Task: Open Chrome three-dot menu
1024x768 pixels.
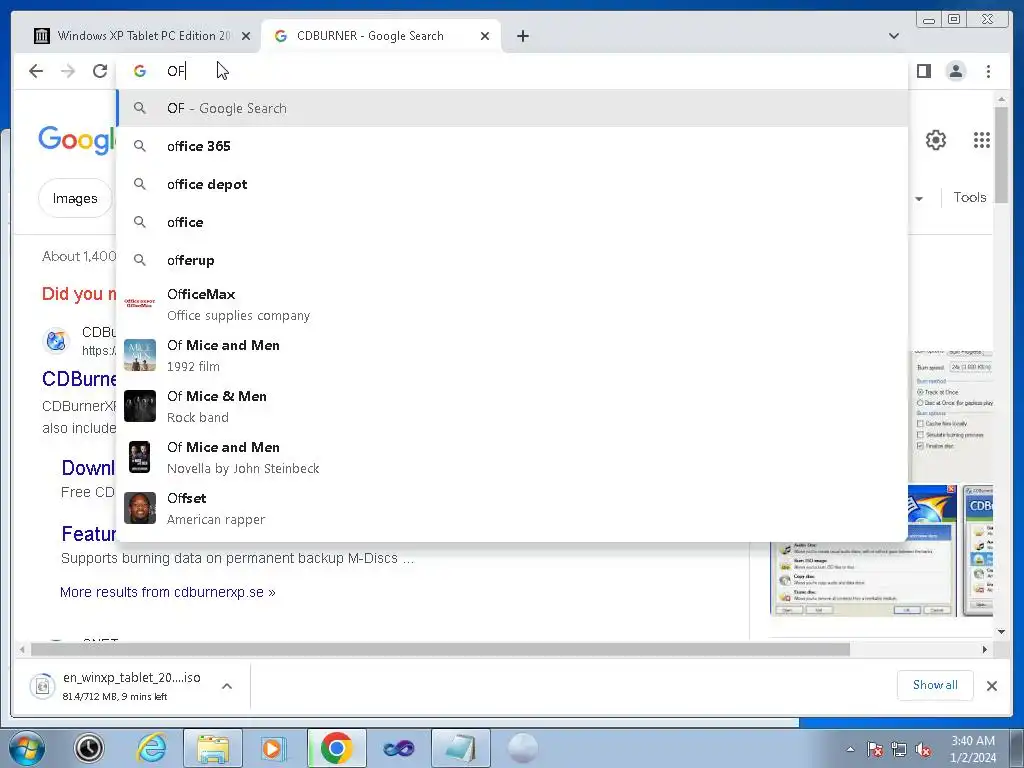Action: click(988, 71)
